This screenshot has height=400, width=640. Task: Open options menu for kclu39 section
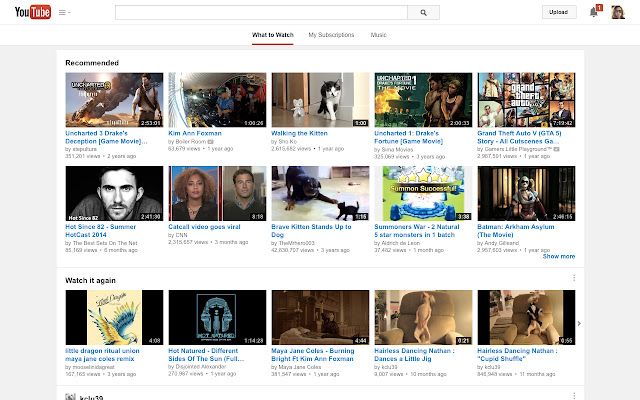click(x=574, y=396)
